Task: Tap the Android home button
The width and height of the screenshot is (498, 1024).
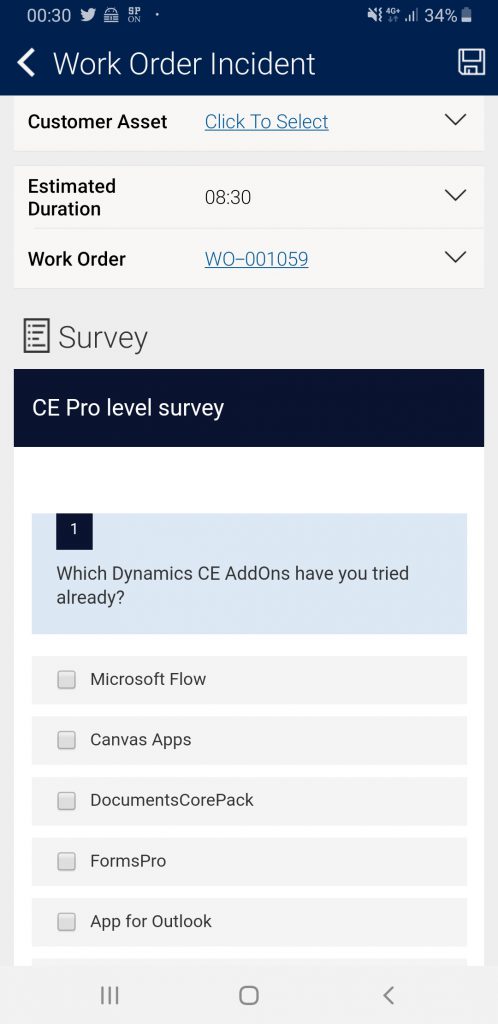Action: (x=249, y=995)
